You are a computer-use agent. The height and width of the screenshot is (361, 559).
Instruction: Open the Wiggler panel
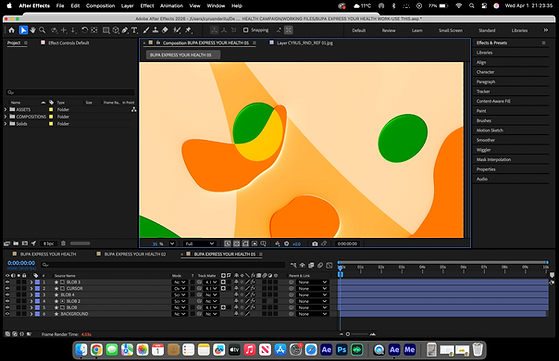[484, 150]
